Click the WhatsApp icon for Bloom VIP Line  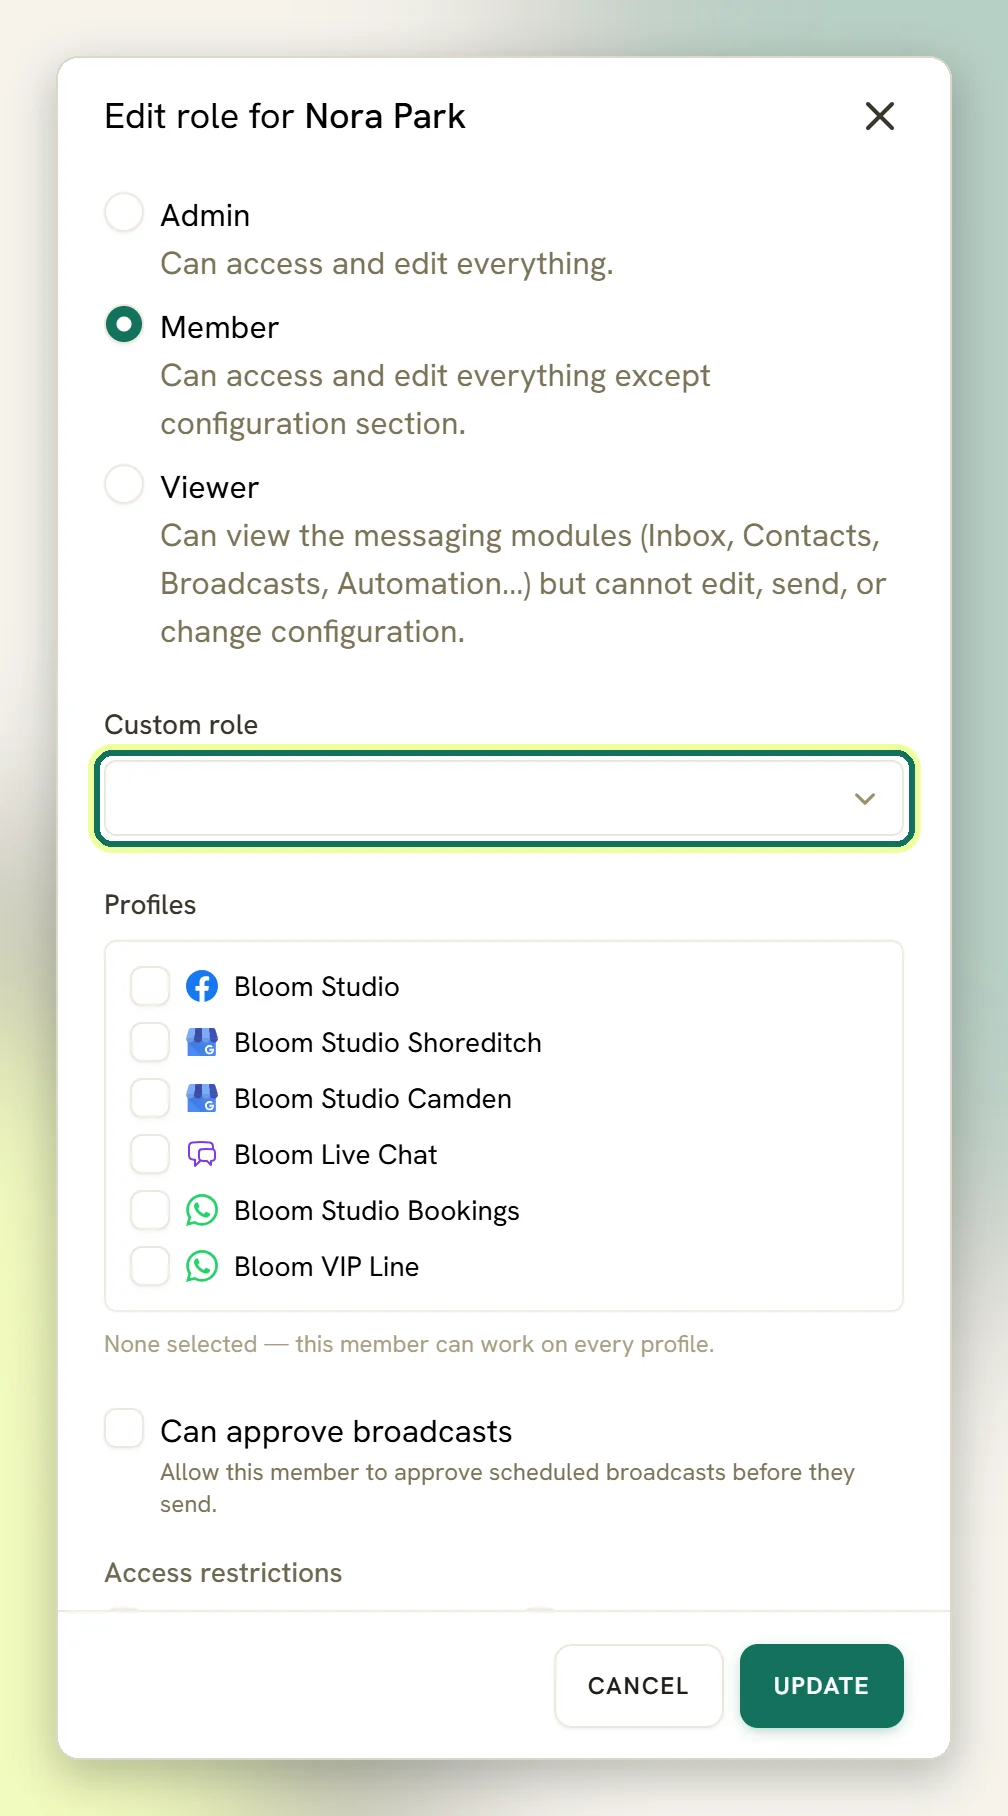202,1266
